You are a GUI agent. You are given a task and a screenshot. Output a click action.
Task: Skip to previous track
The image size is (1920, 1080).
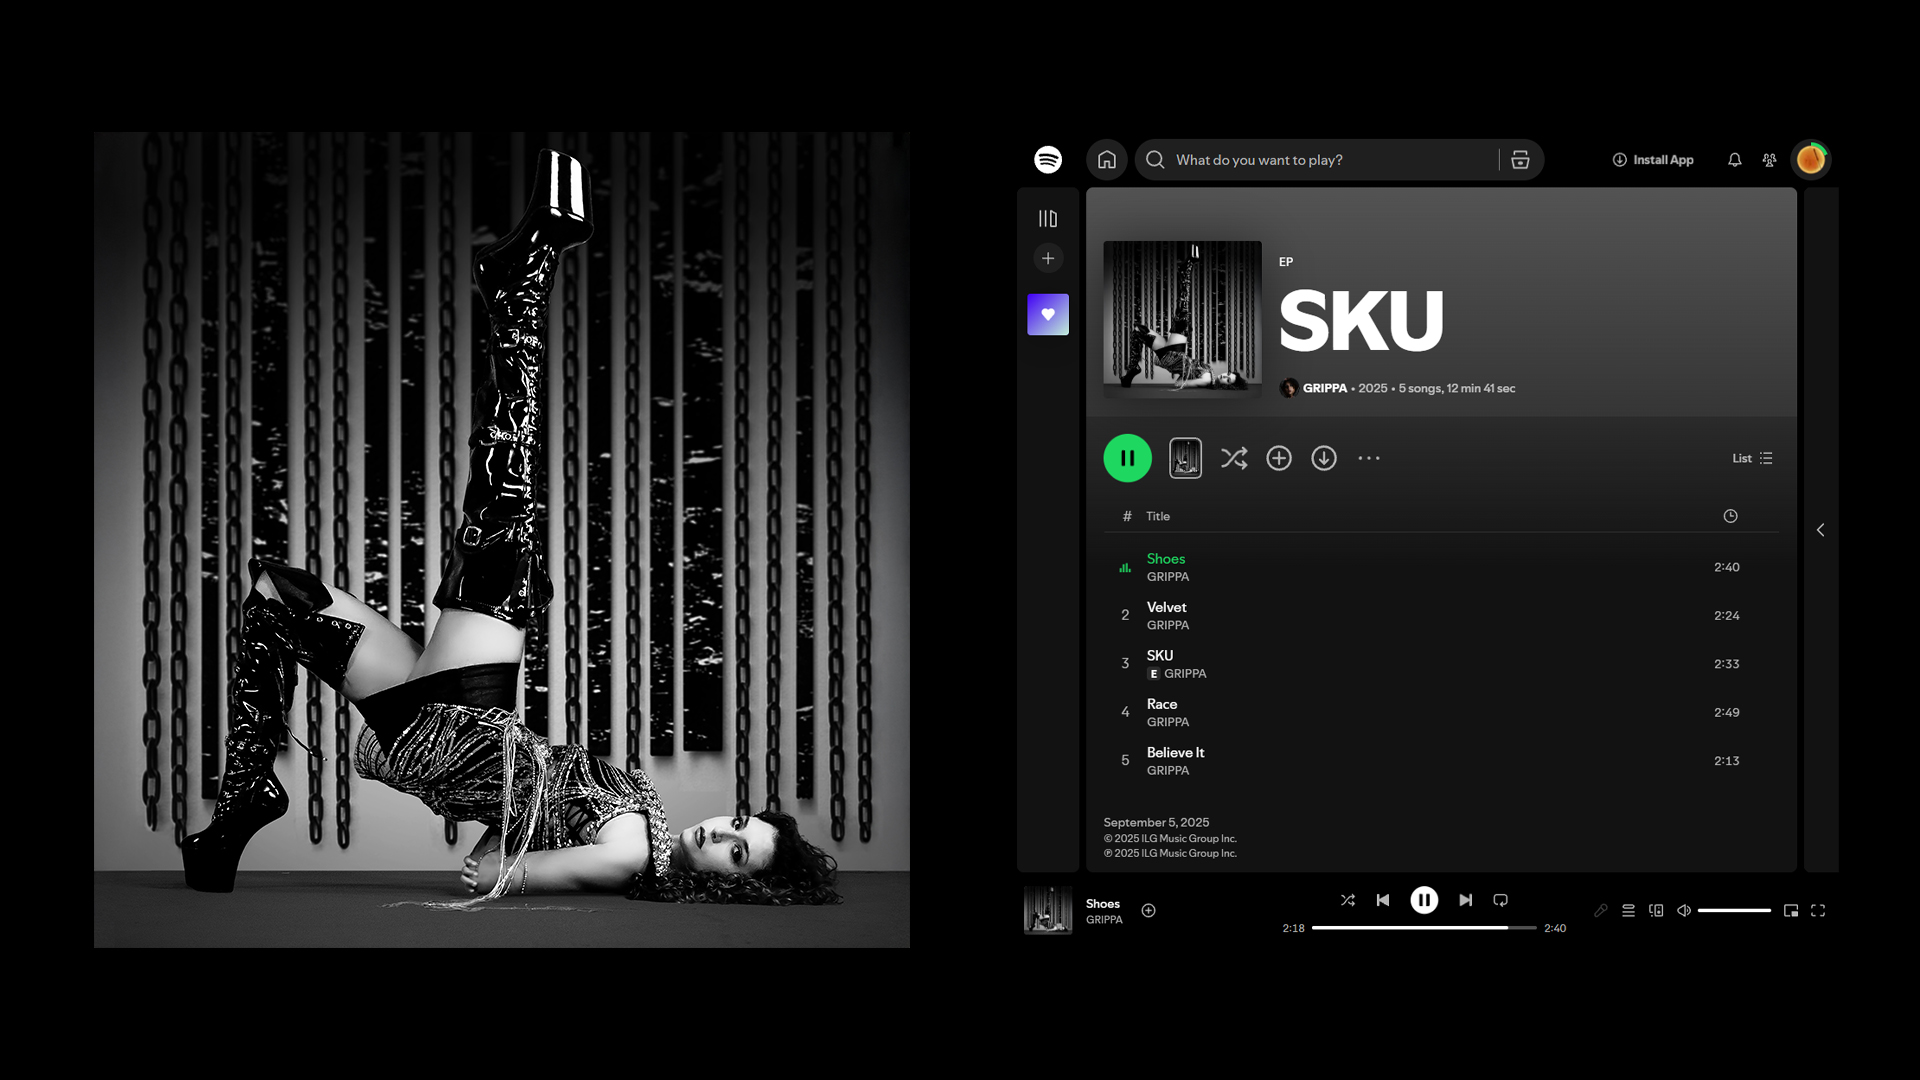click(1383, 900)
